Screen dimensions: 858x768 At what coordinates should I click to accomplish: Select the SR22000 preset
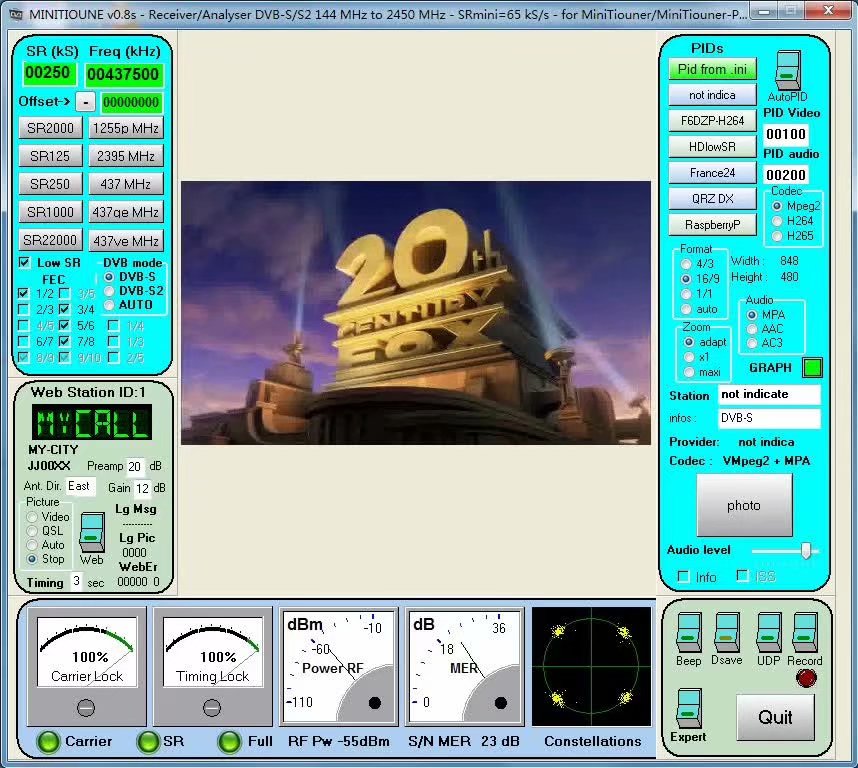50,240
